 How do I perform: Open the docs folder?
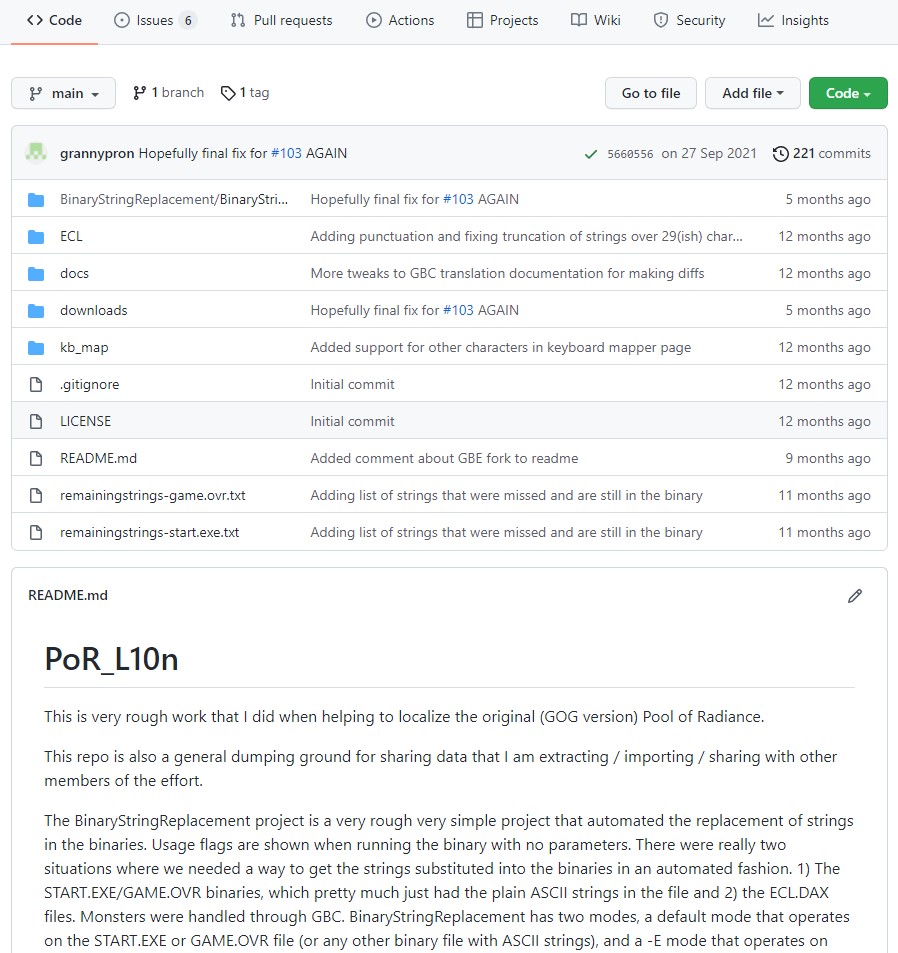(x=74, y=274)
